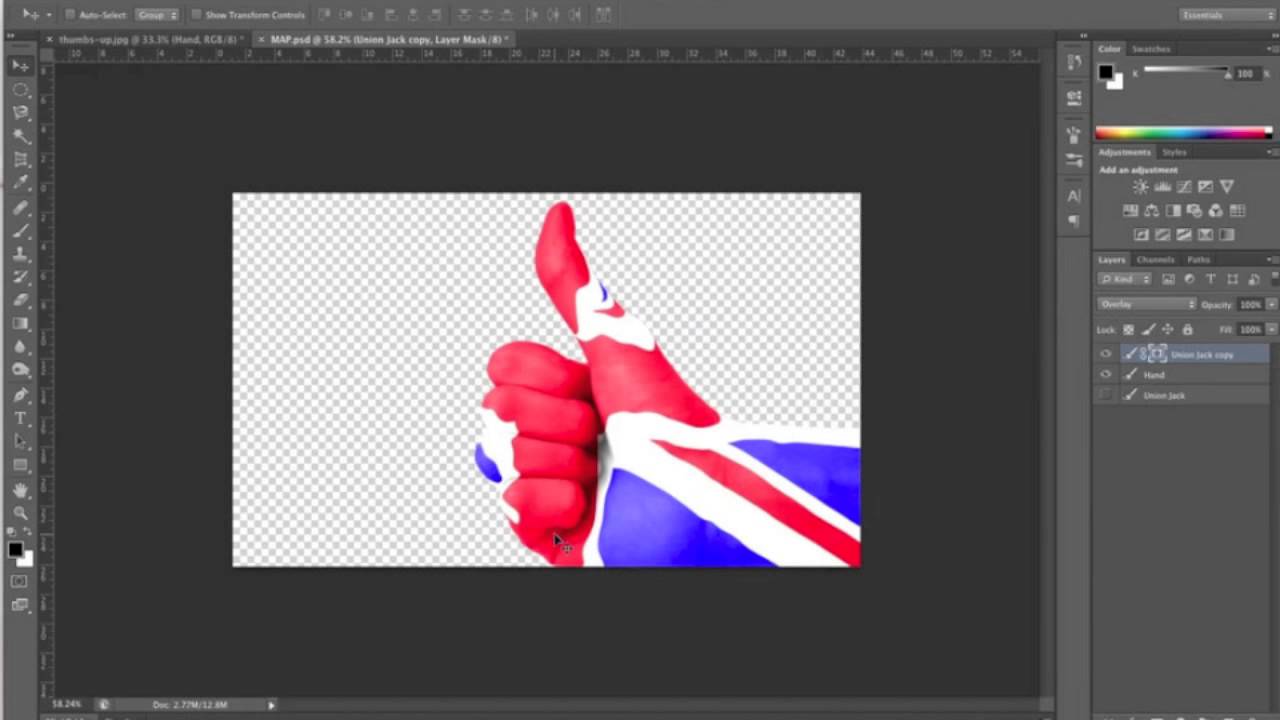The height and width of the screenshot is (720, 1280).
Task: Add Color Balance adjustment
Action: coord(1151,211)
